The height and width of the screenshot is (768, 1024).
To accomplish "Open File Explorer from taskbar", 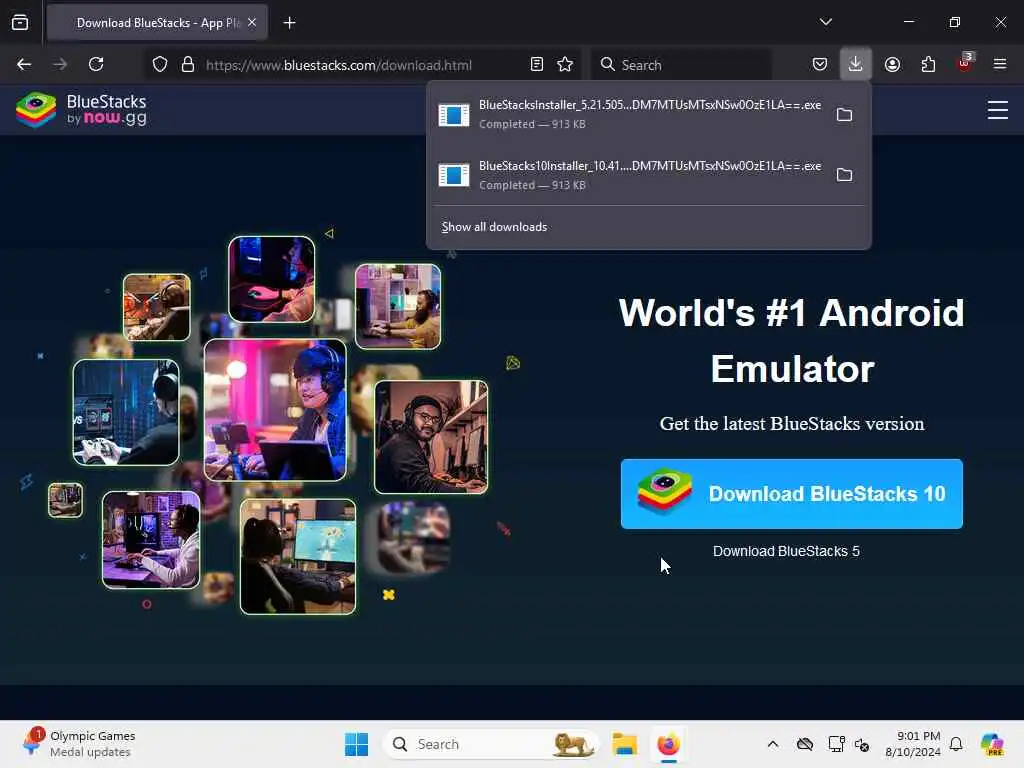I will 624,744.
